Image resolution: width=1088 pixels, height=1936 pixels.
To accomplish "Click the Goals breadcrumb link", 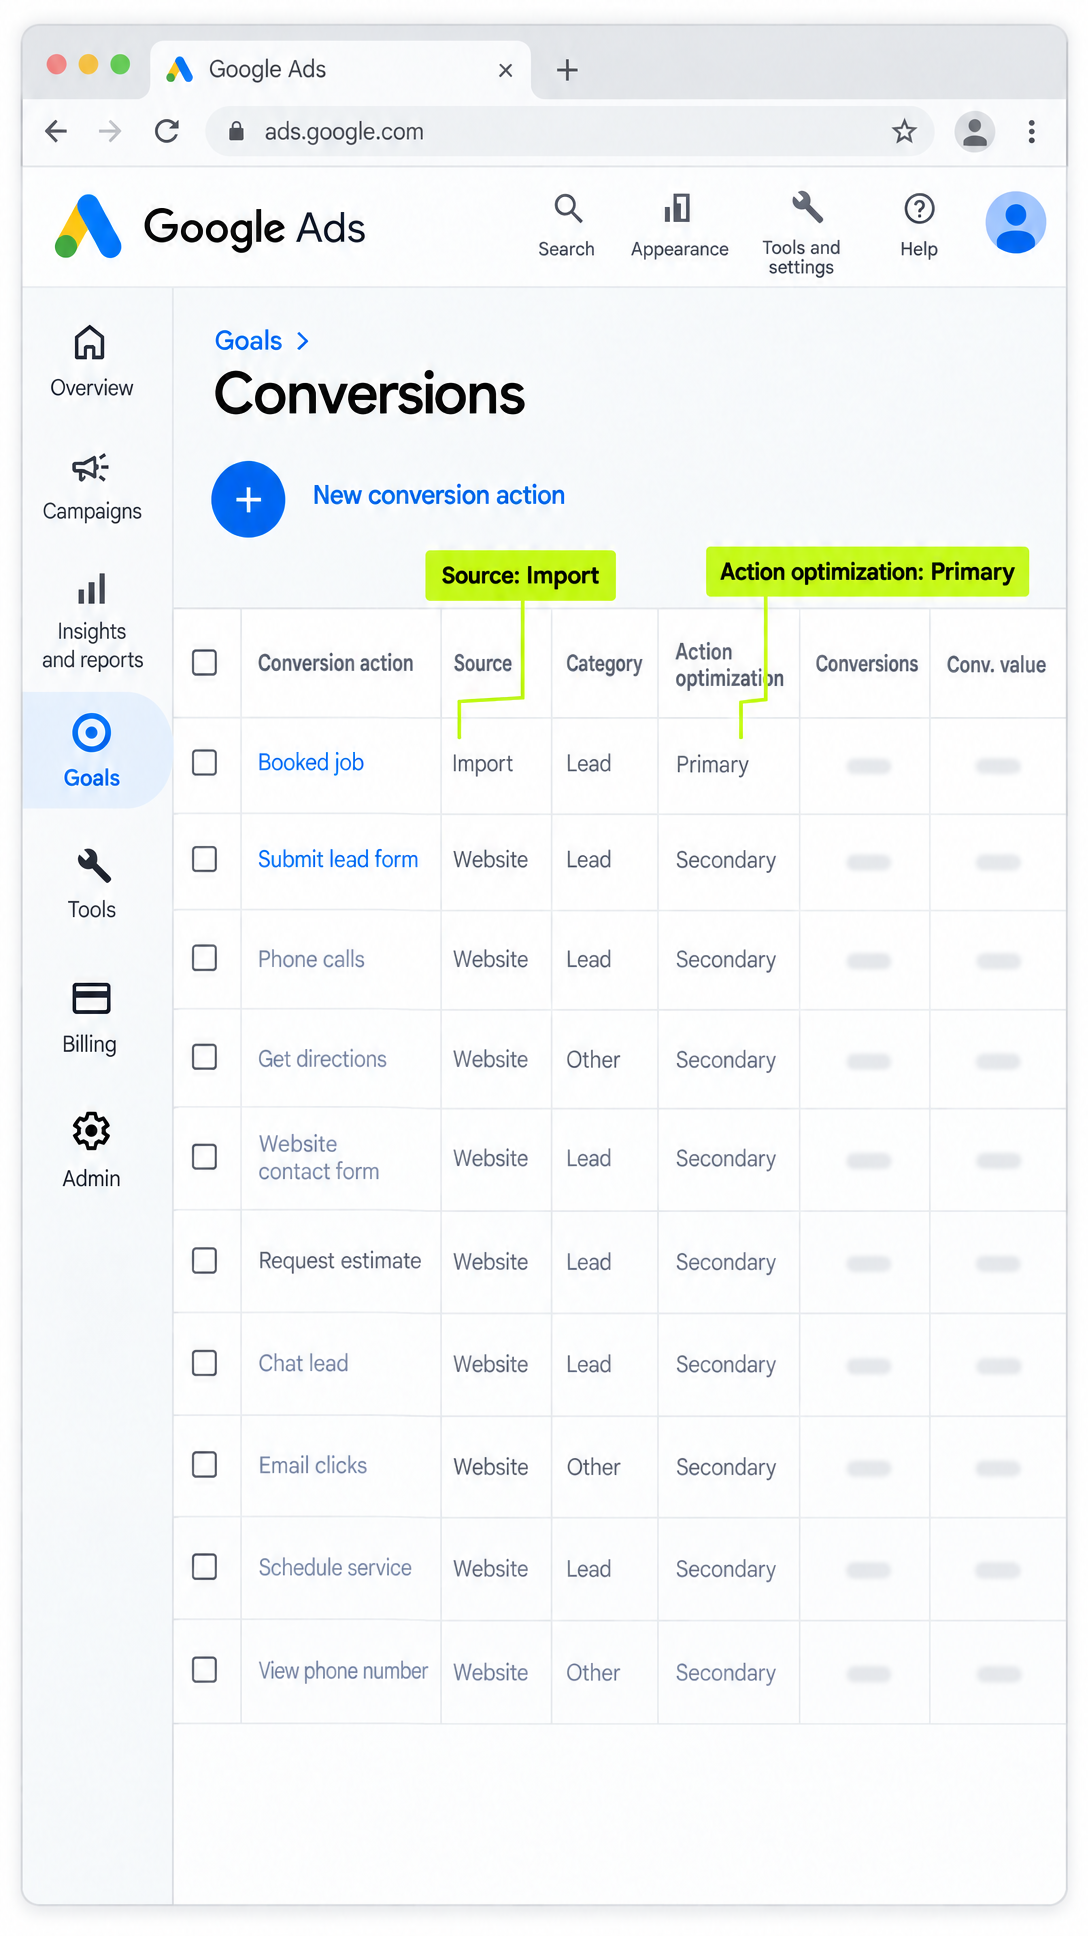I will tap(249, 341).
